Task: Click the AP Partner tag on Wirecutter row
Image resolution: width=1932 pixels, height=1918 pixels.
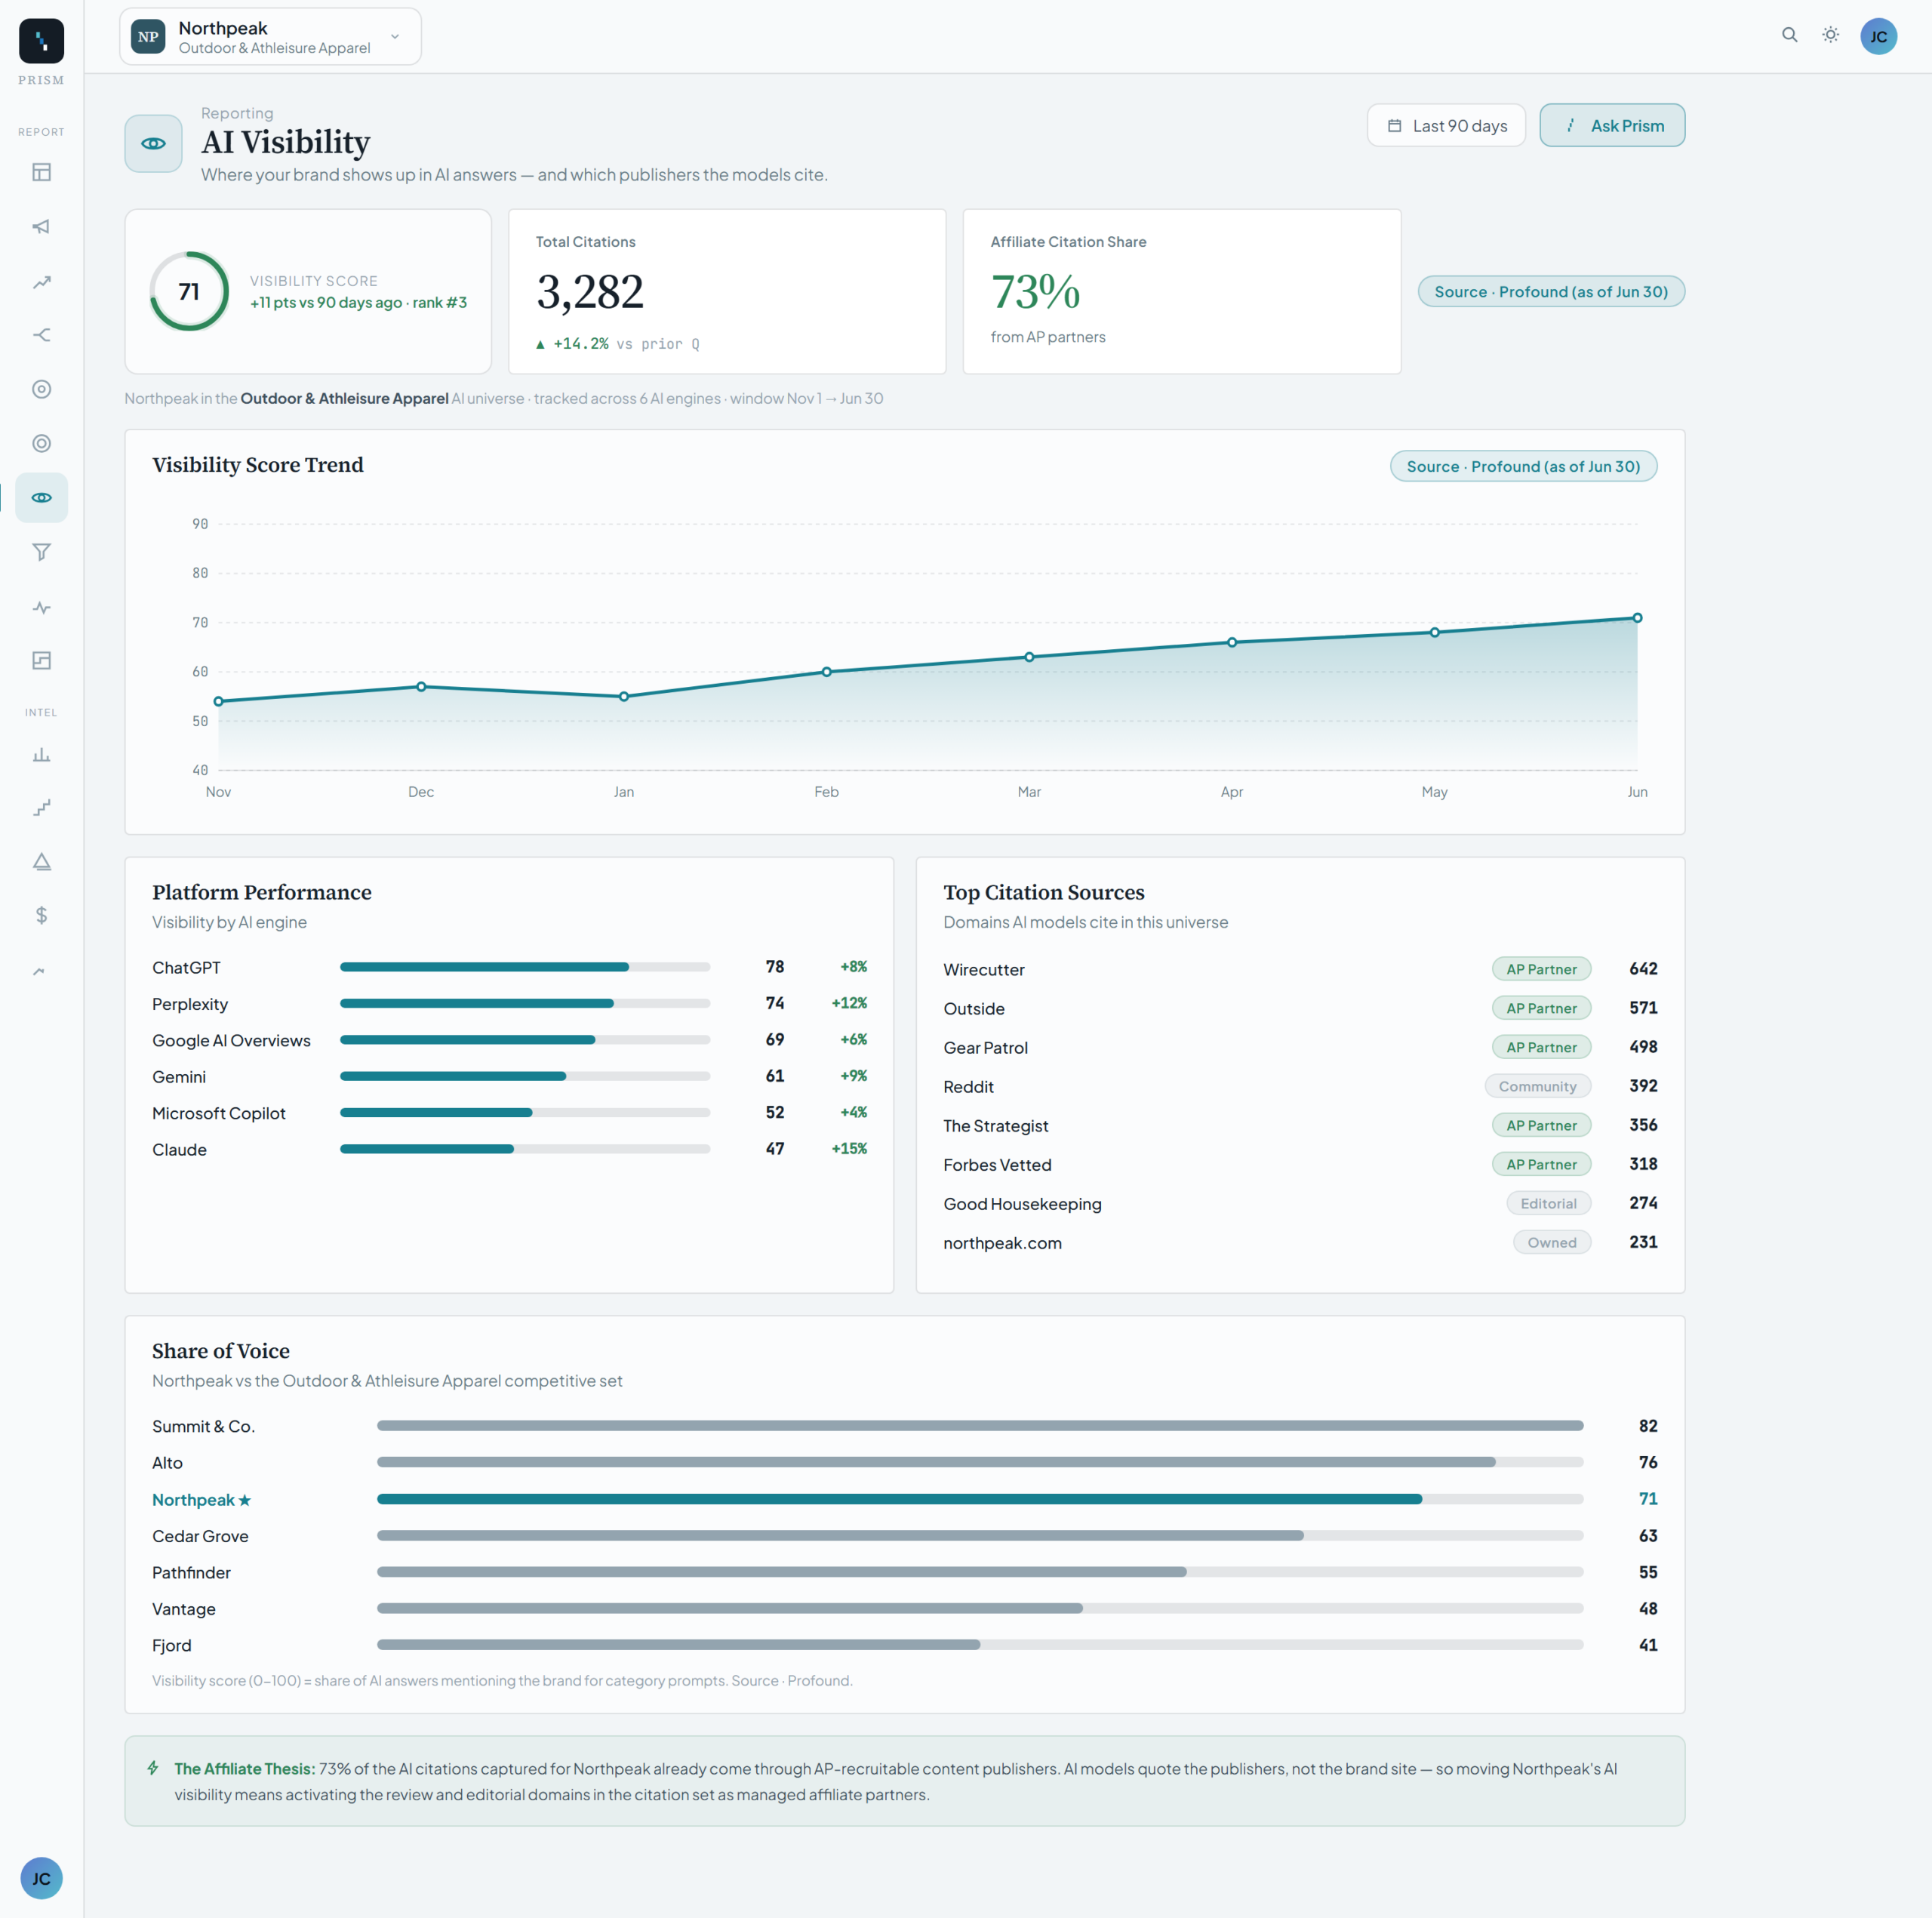Action: 1541,969
